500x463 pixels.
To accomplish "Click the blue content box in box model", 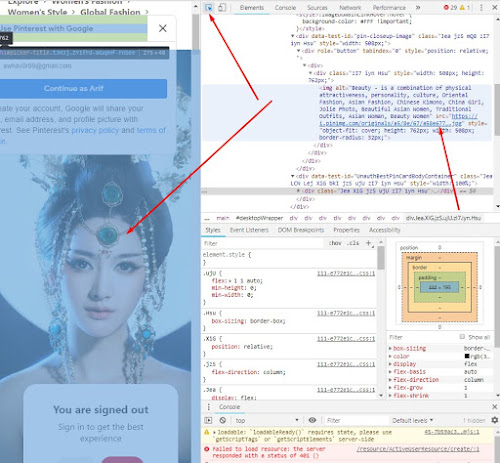I will (439, 287).
